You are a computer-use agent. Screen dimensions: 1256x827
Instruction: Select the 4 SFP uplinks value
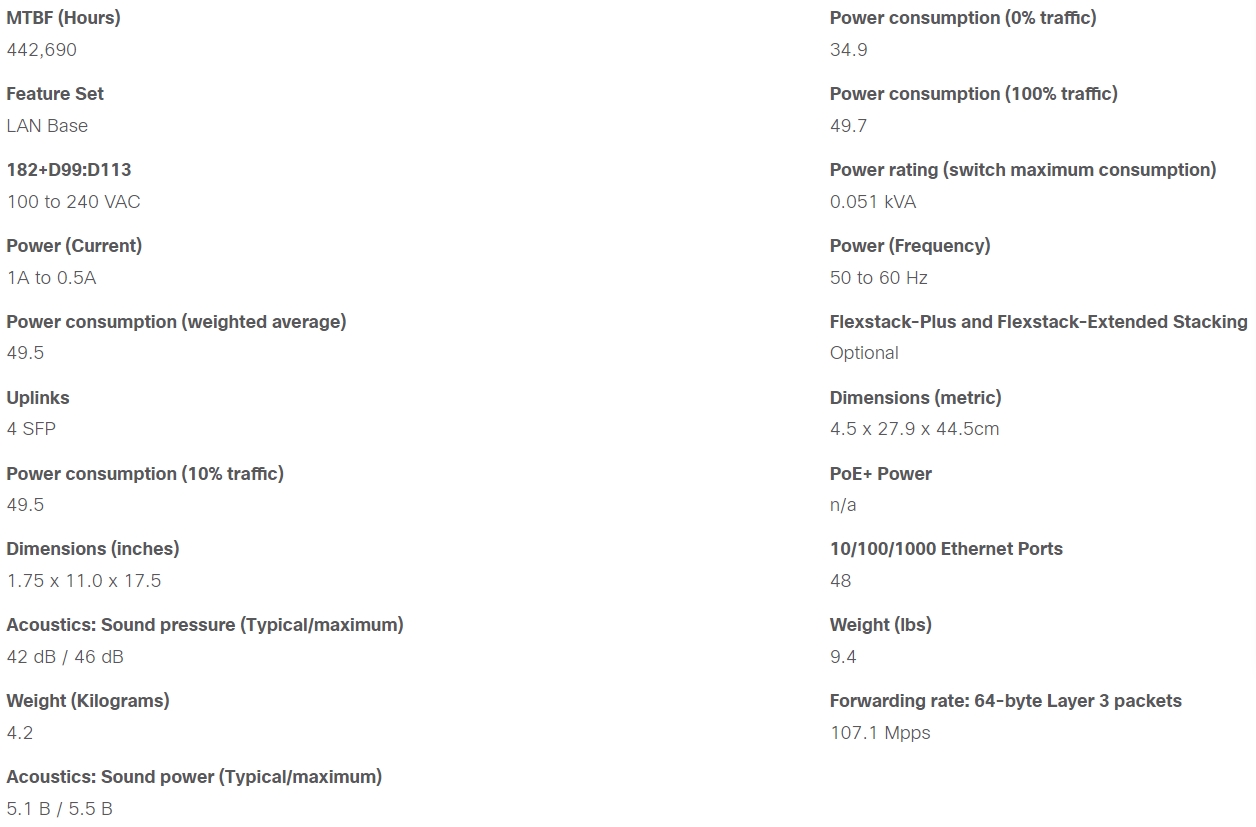pos(31,429)
